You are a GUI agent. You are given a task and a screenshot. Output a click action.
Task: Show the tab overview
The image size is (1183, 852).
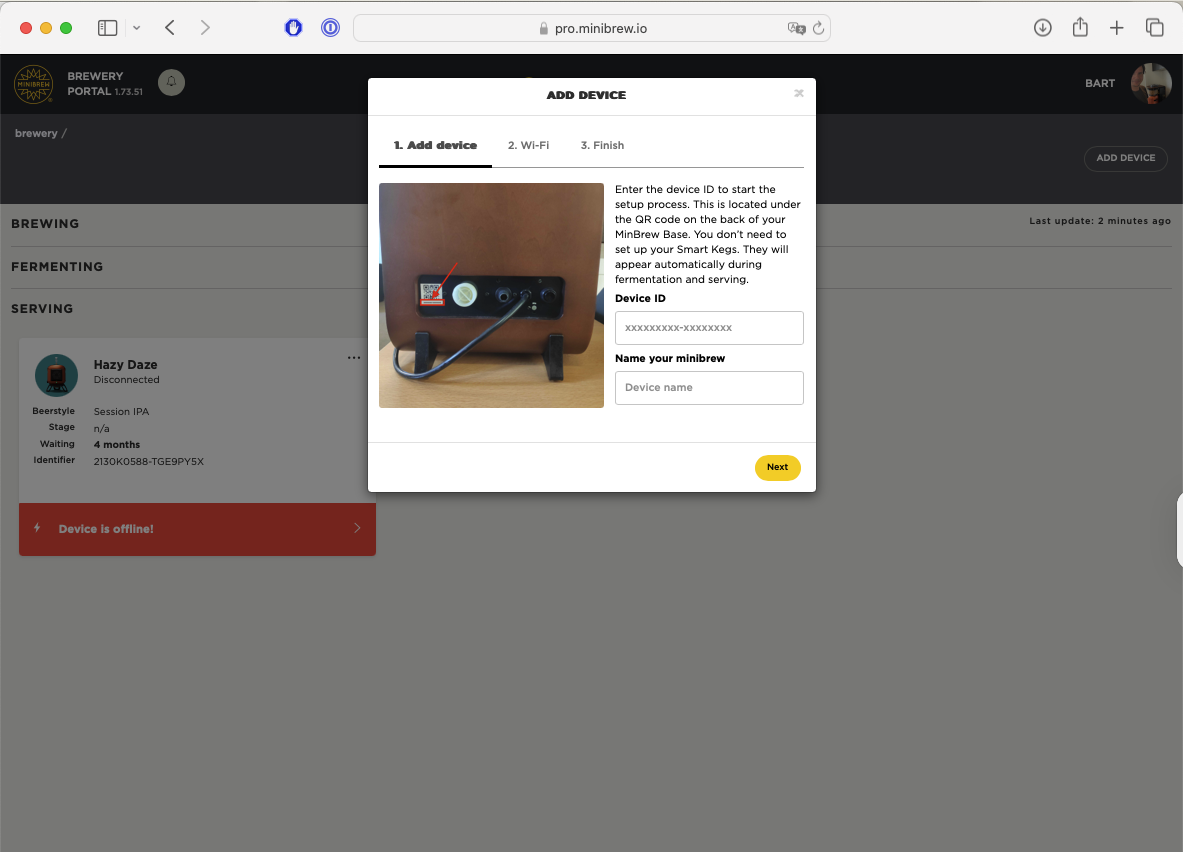point(1154,28)
